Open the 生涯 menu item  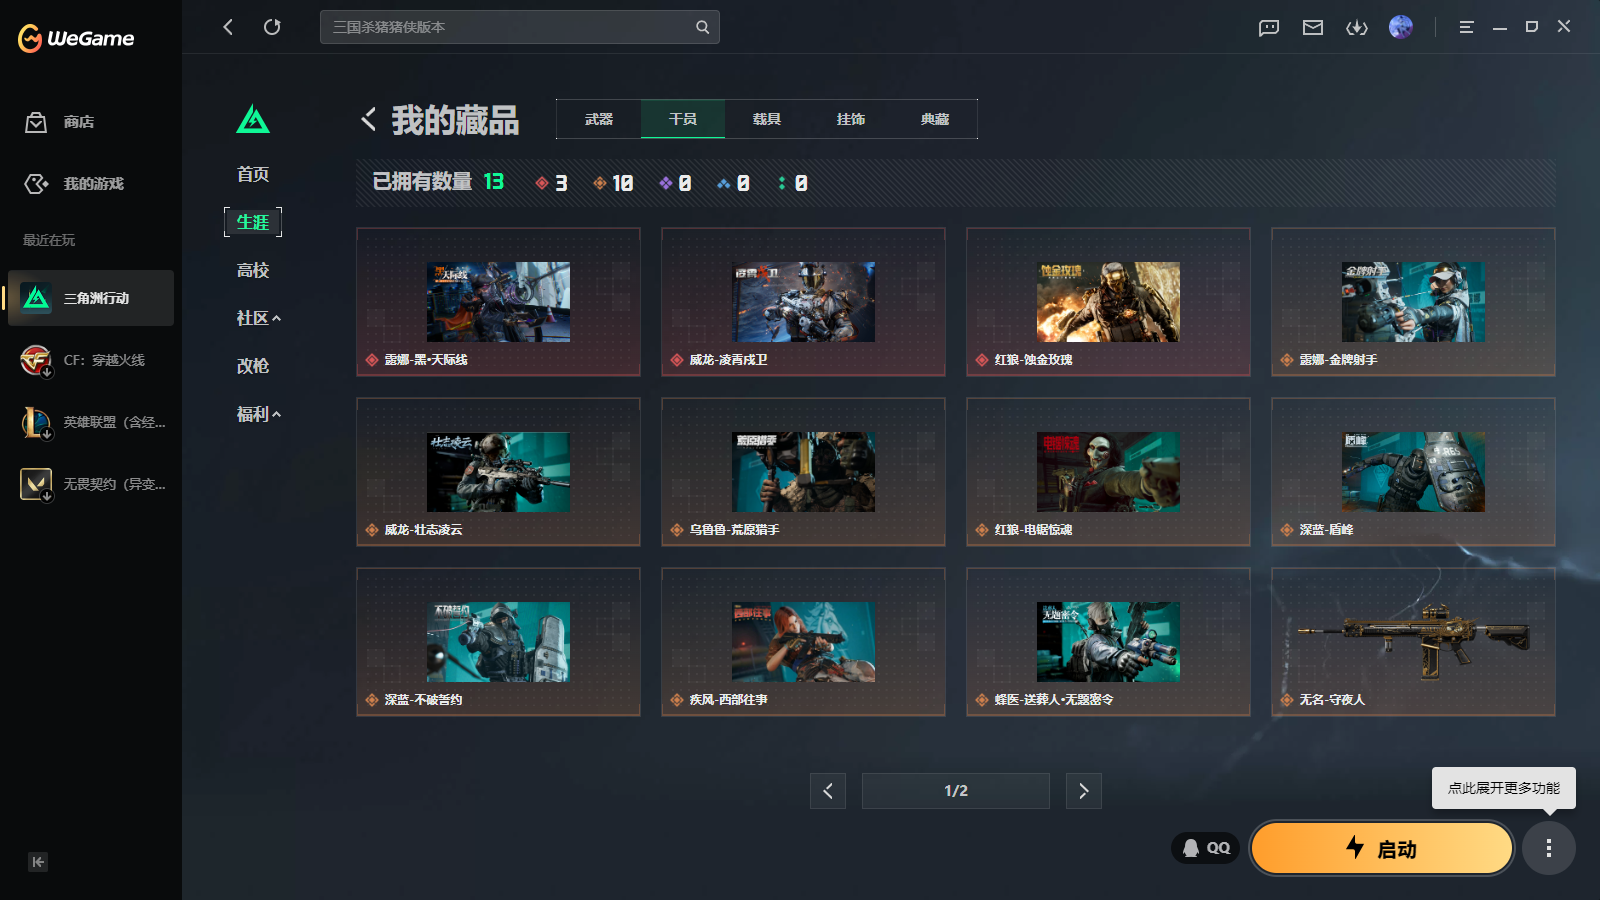[253, 222]
